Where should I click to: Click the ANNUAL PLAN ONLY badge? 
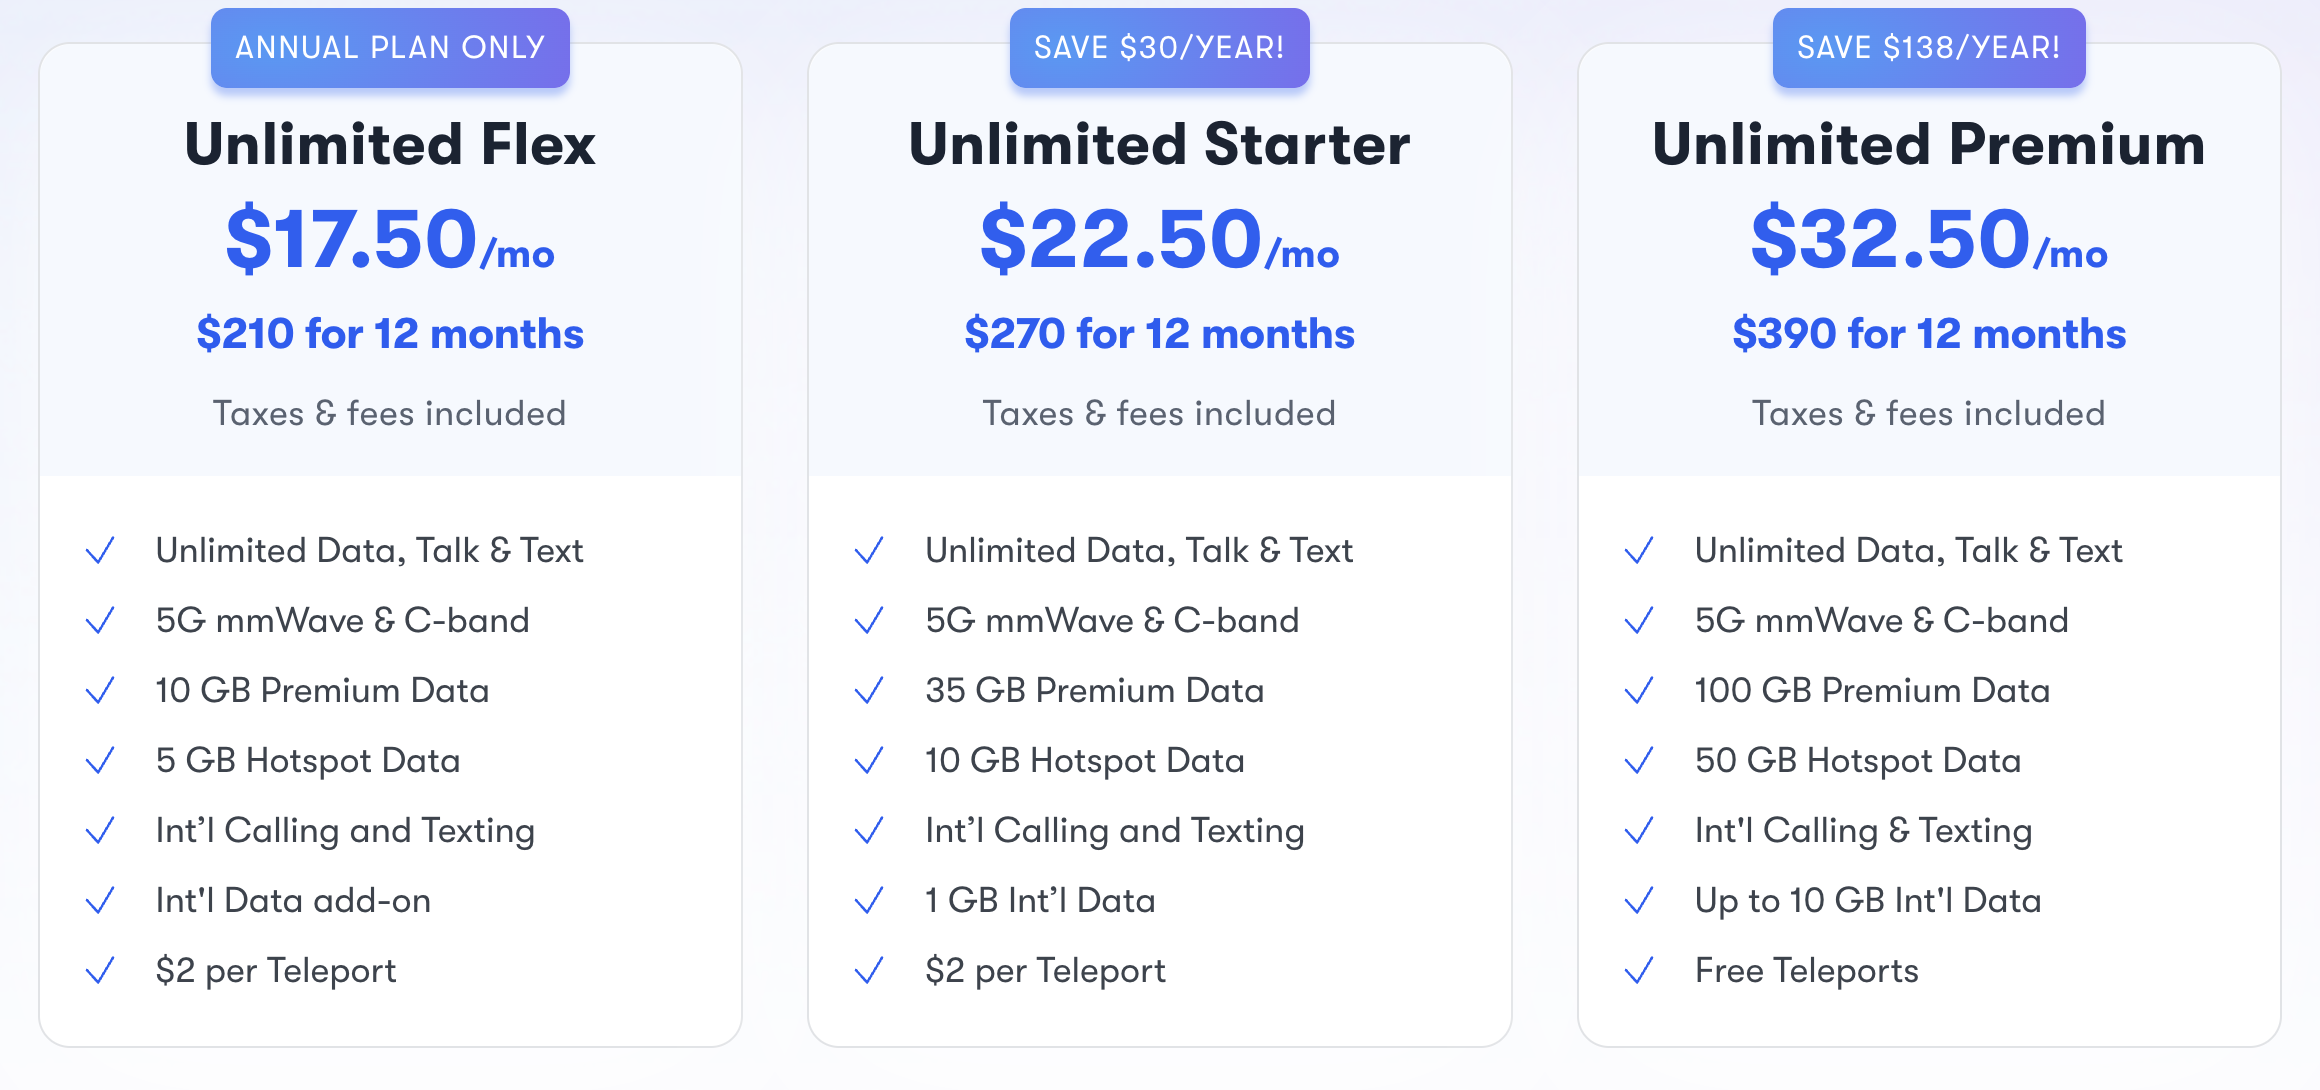[x=390, y=48]
